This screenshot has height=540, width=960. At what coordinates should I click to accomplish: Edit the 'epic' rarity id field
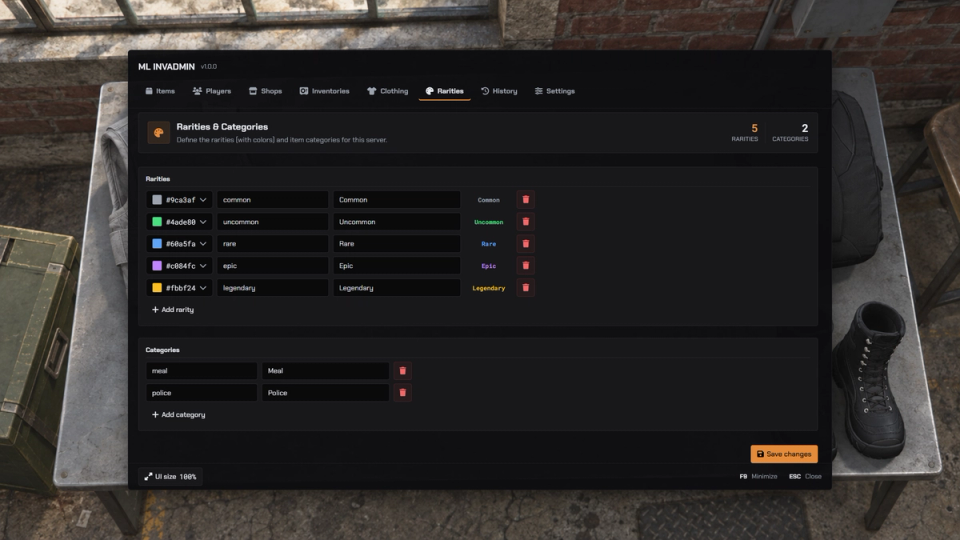(272, 266)
